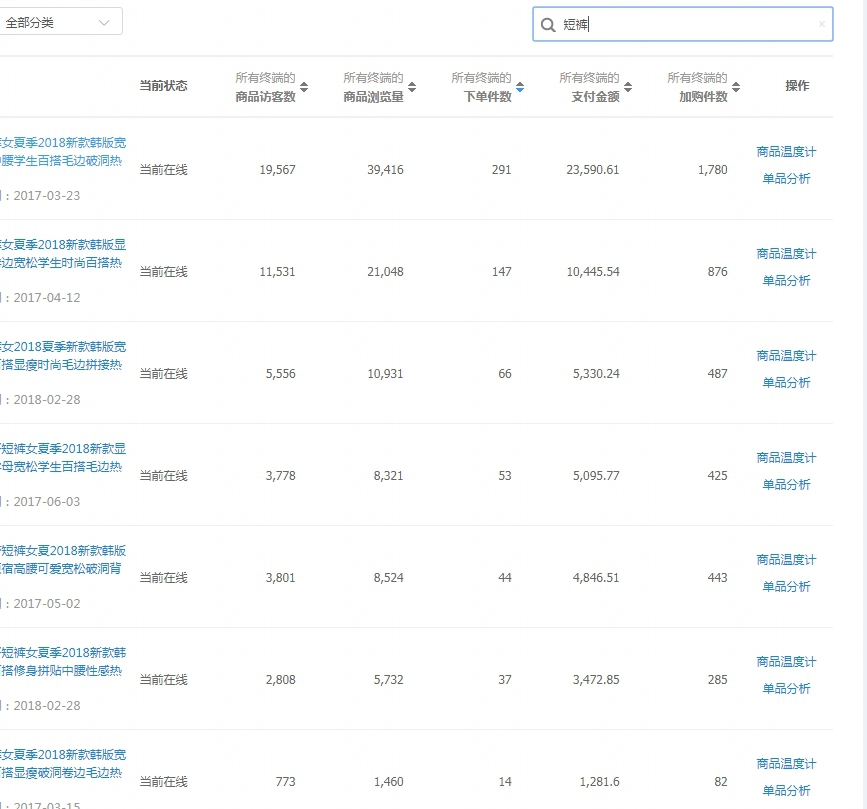Sort by 商品浏览量 arrow icon
Image resolution: width=867 pixels, height=809 pixels.
tap(412, 87)
